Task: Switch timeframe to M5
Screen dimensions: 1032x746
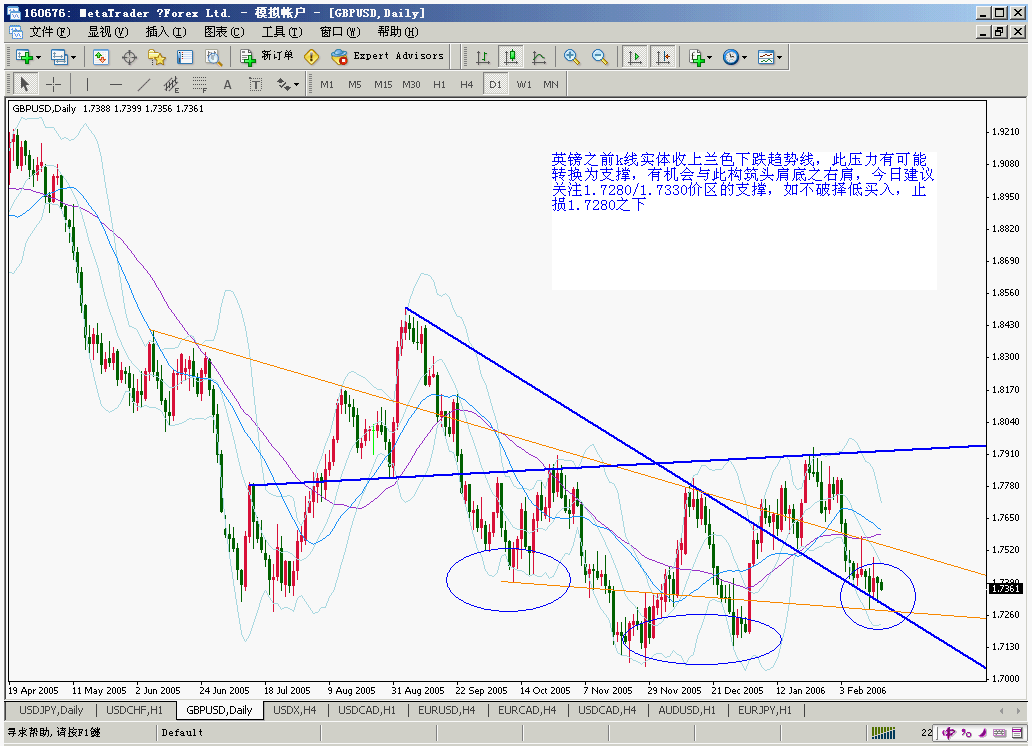Action: point(355,84)
